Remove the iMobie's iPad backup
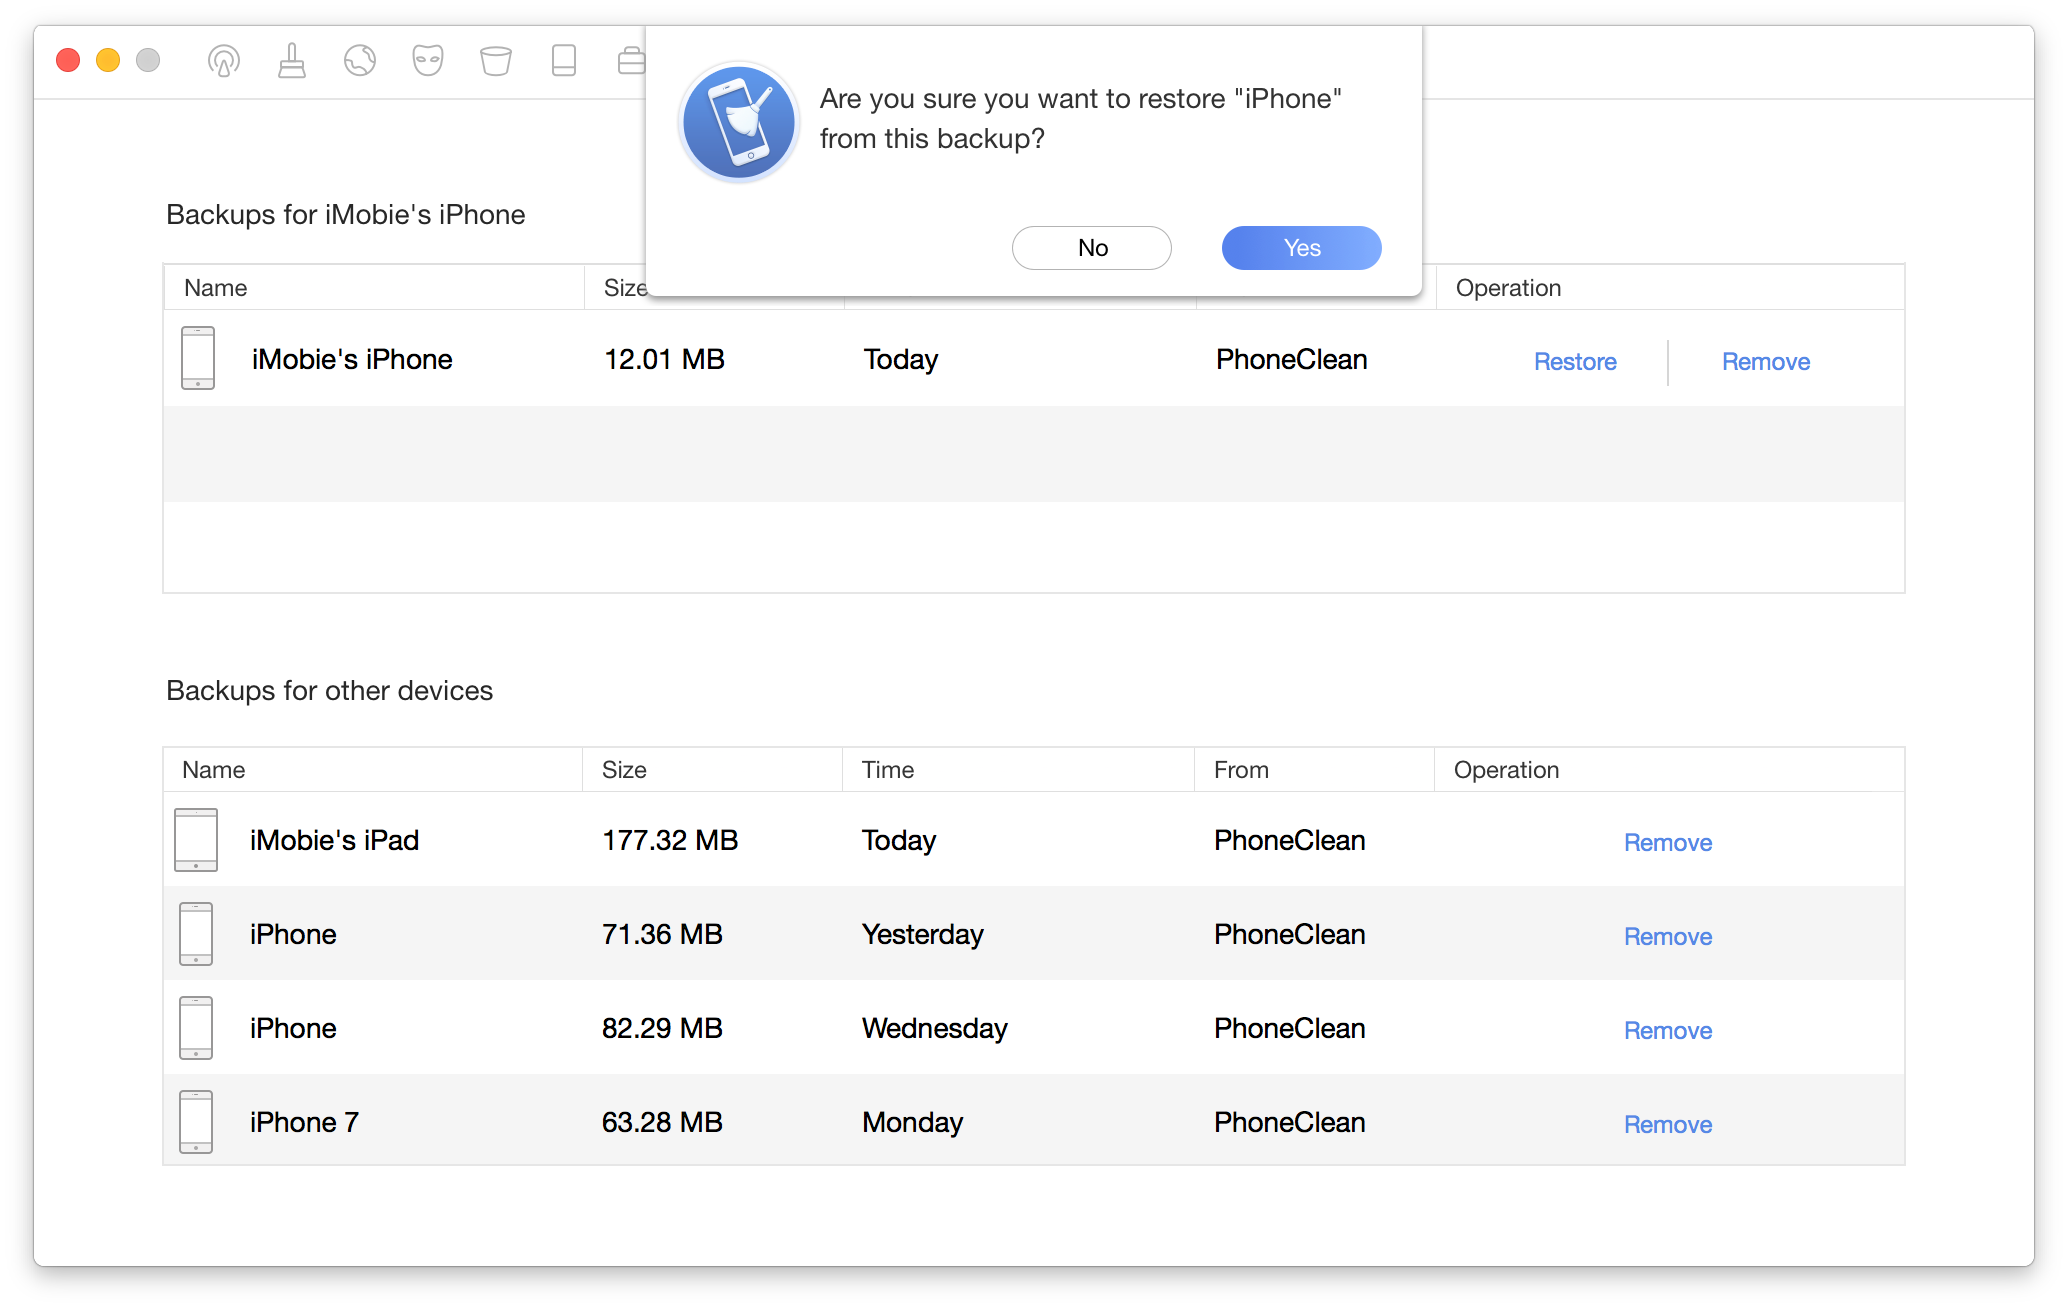2068x1308 pixels. coord(1668,843)
